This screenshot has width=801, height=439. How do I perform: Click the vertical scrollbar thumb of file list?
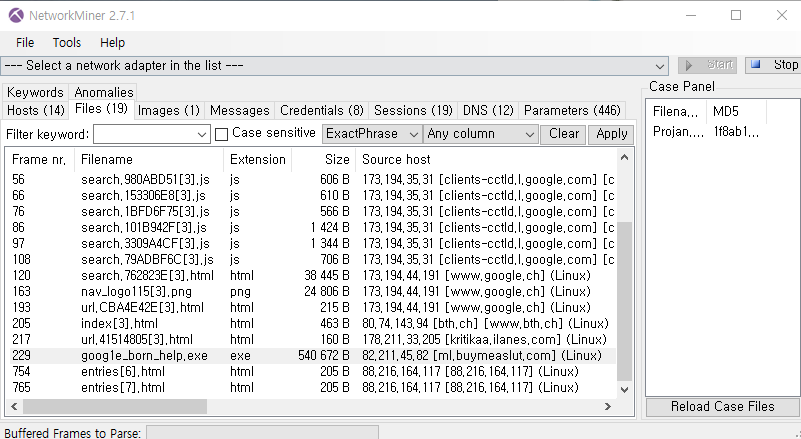(x=624, y=302)
